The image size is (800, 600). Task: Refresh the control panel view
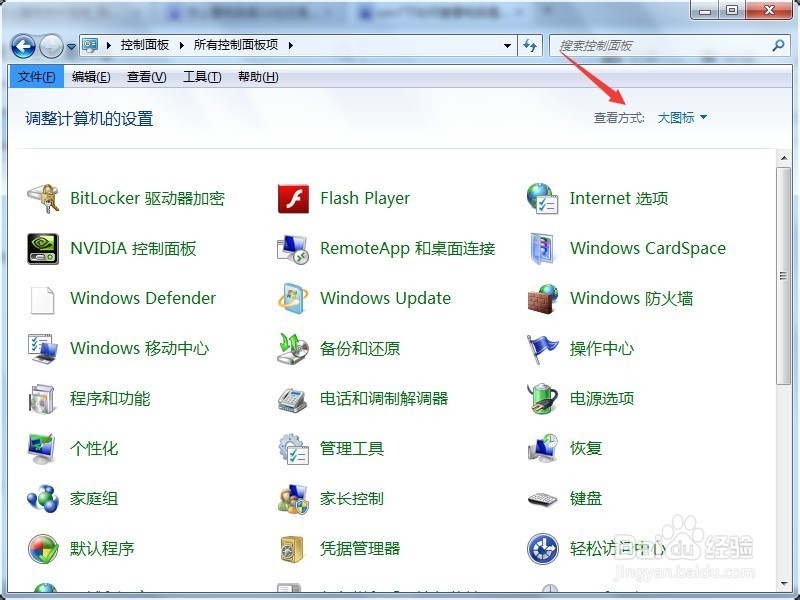[530, 45]
